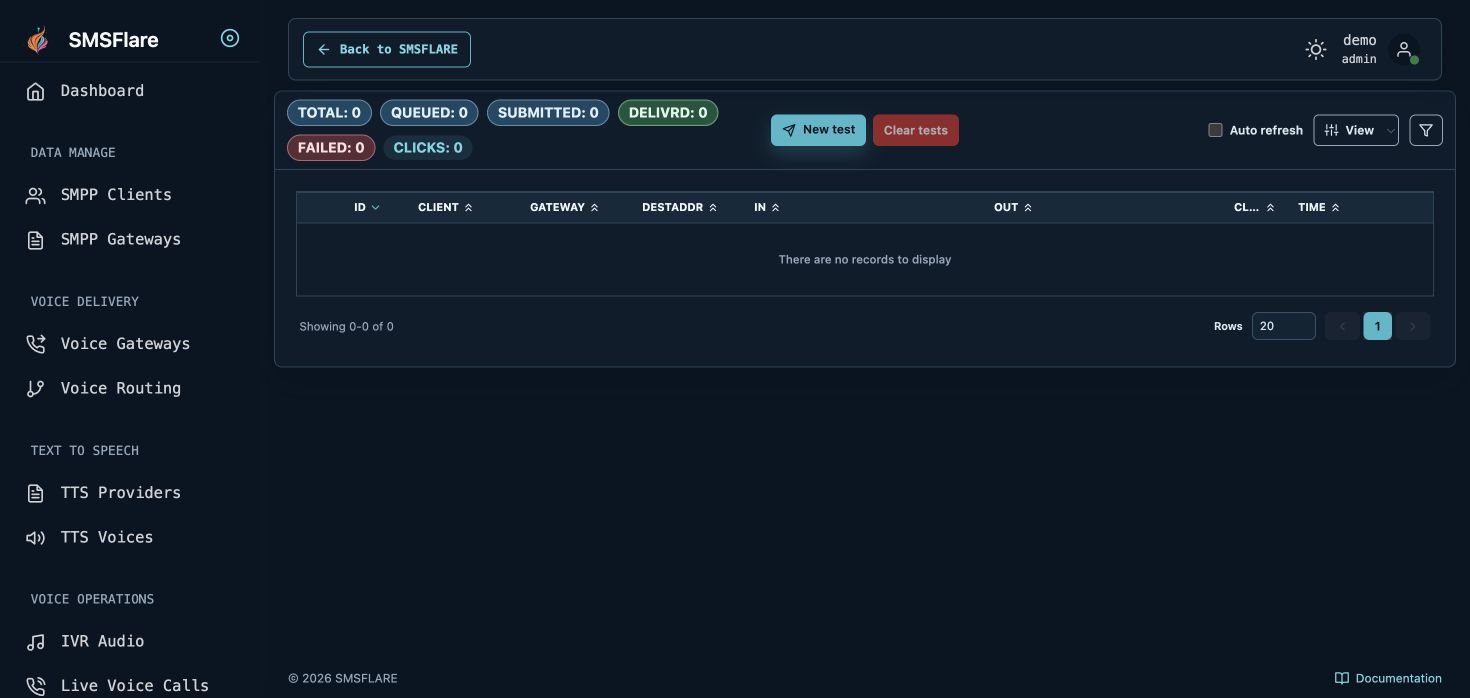The width and height of the screenshot is (1470, 698).
Task: Click the Voice Routing branch icon
Action: coord(36,389)
